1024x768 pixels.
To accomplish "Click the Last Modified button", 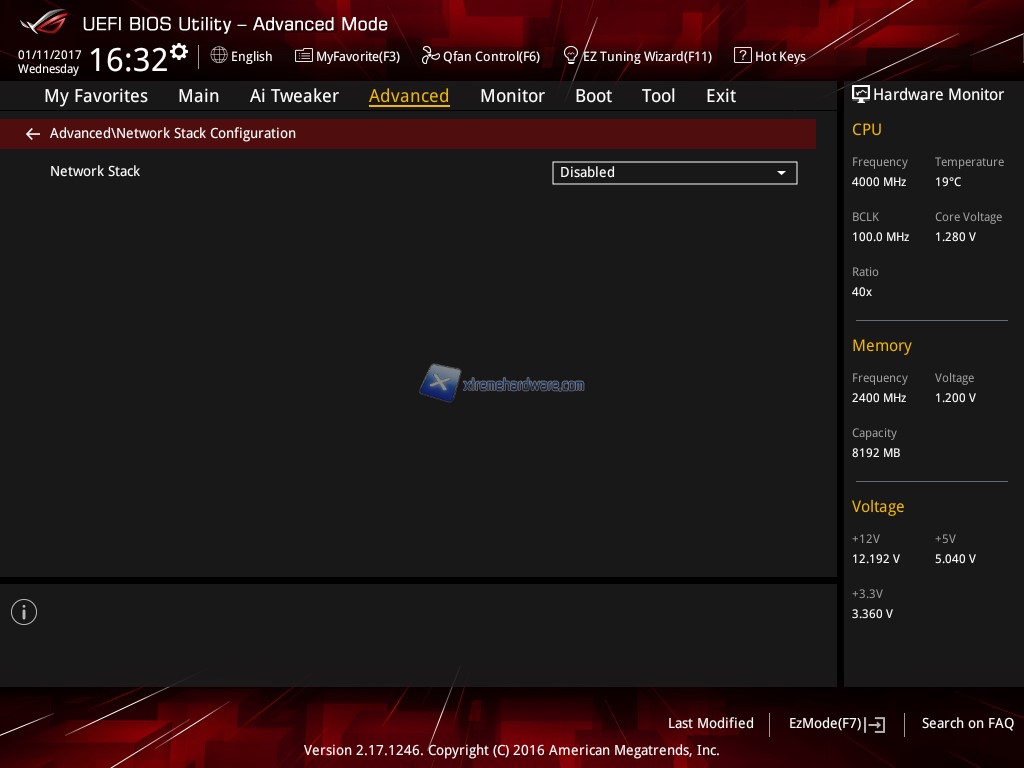I will (710, 723).
